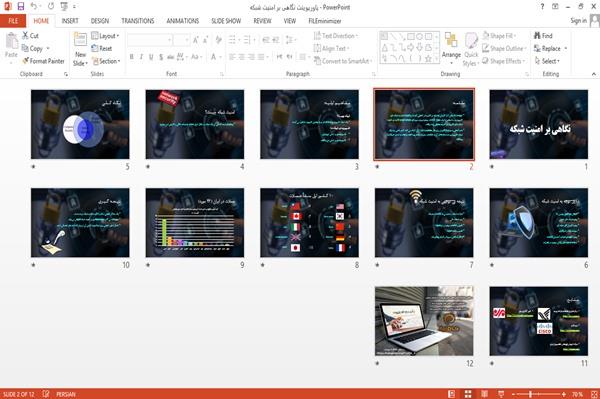Clear all formatting icon
600x399 pixels.
click(x=218, y=40)
